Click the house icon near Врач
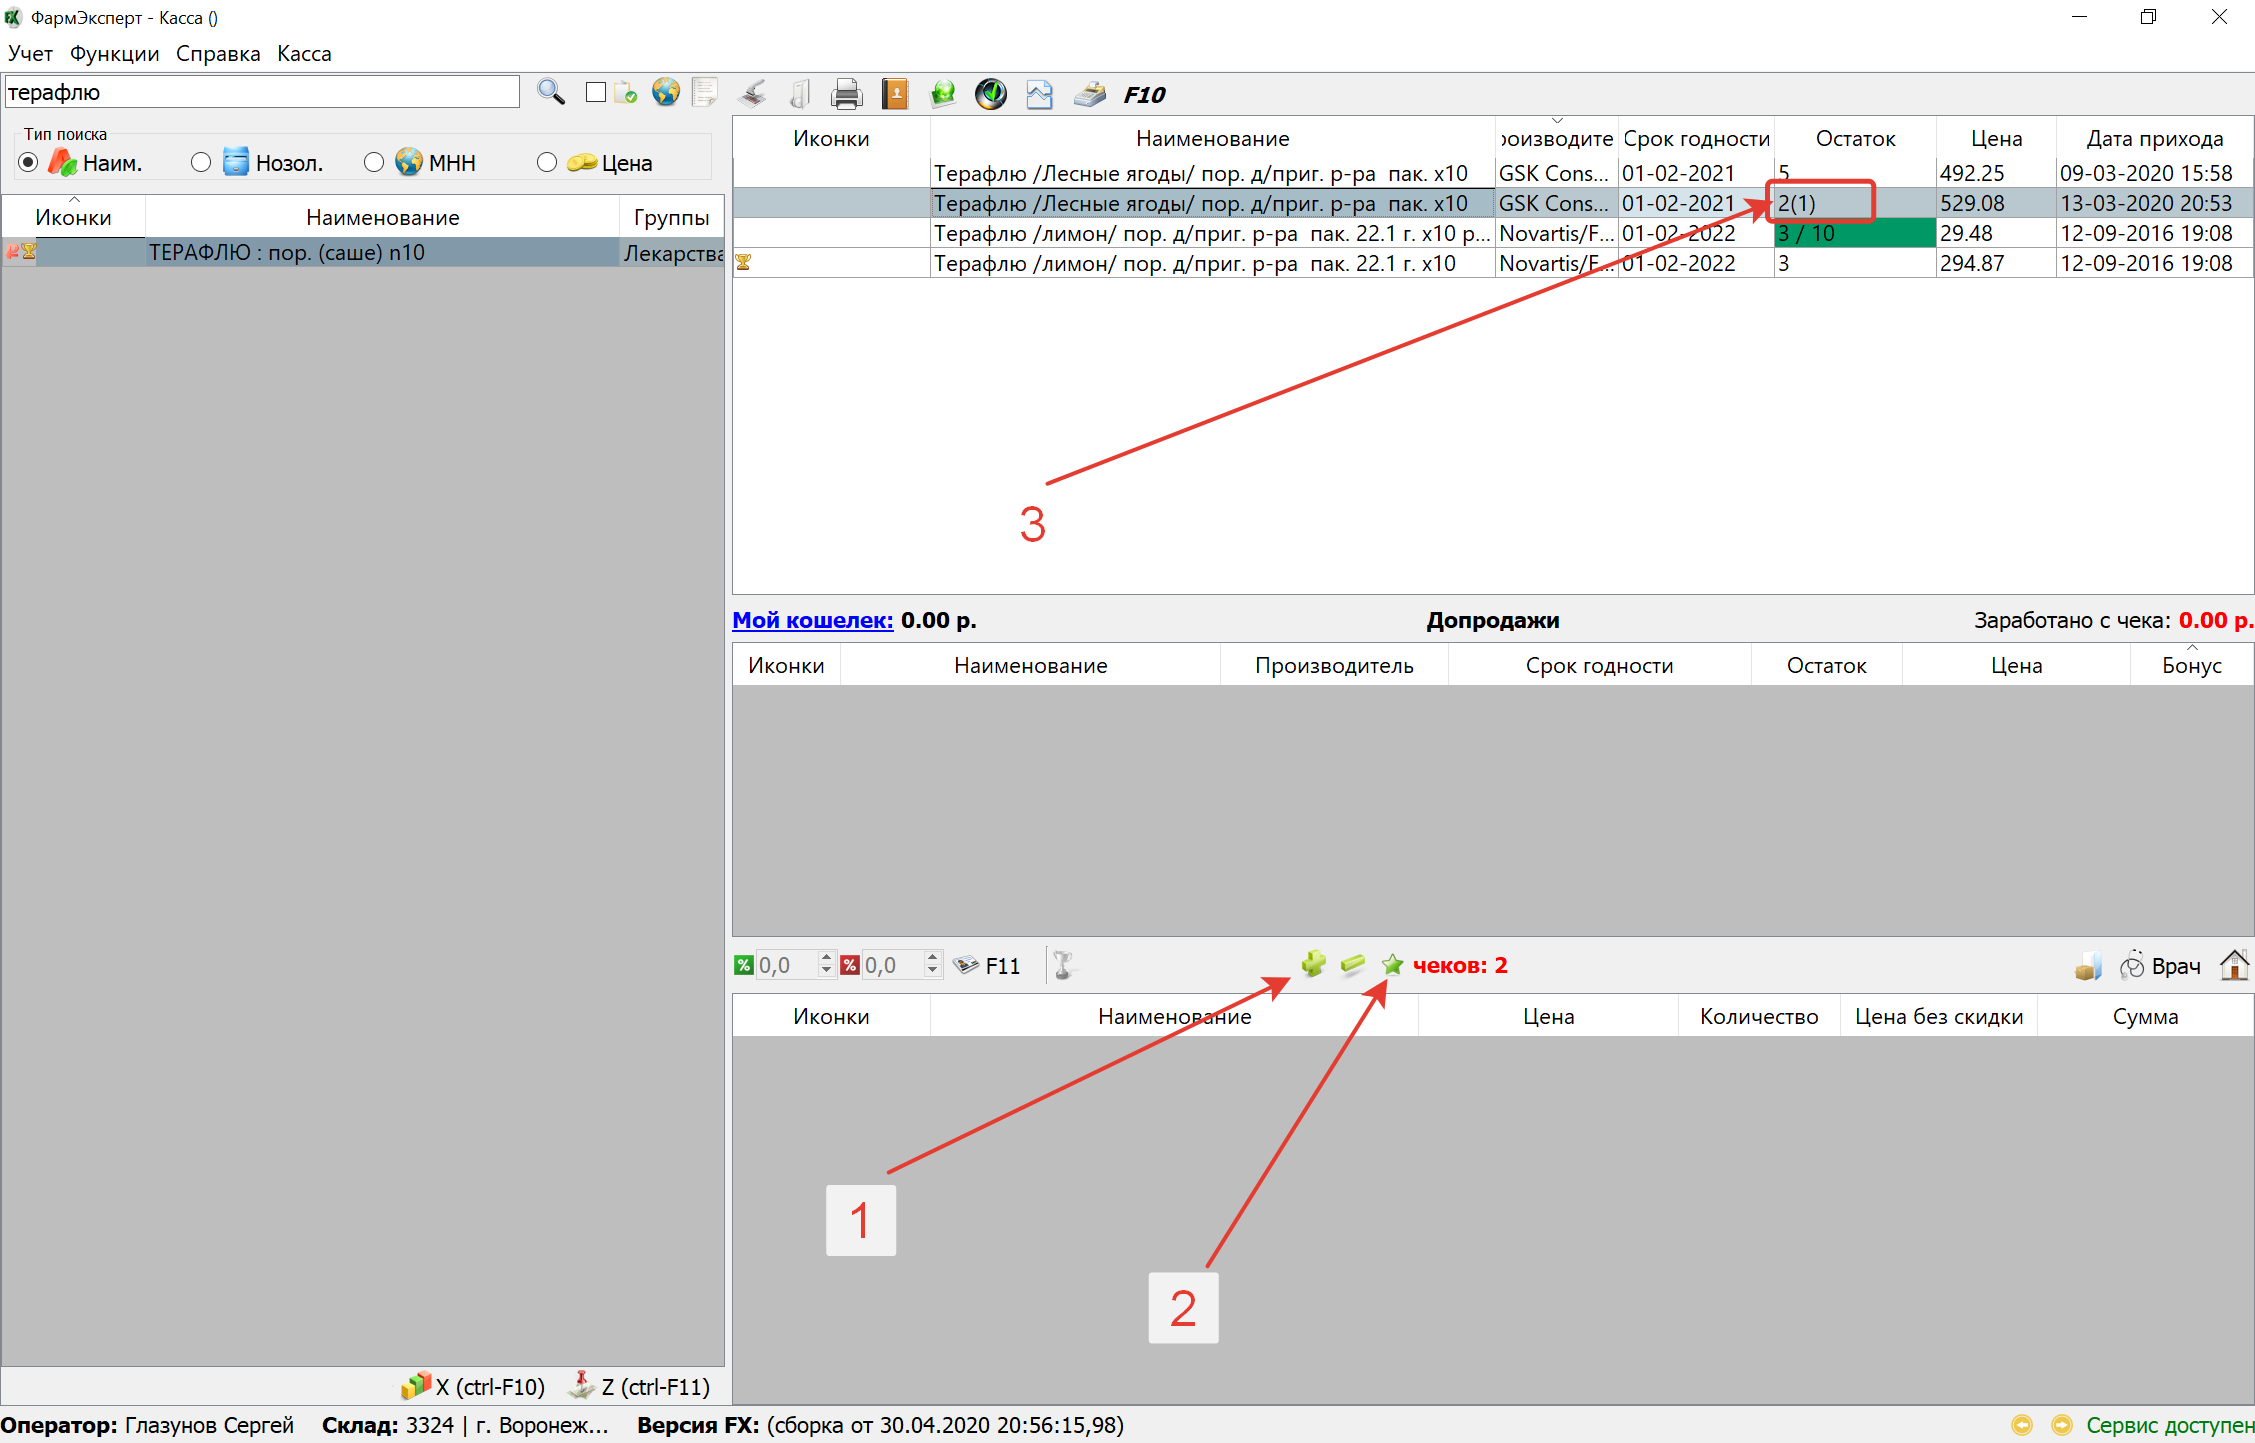2255x1443 pixels. 2233,965
